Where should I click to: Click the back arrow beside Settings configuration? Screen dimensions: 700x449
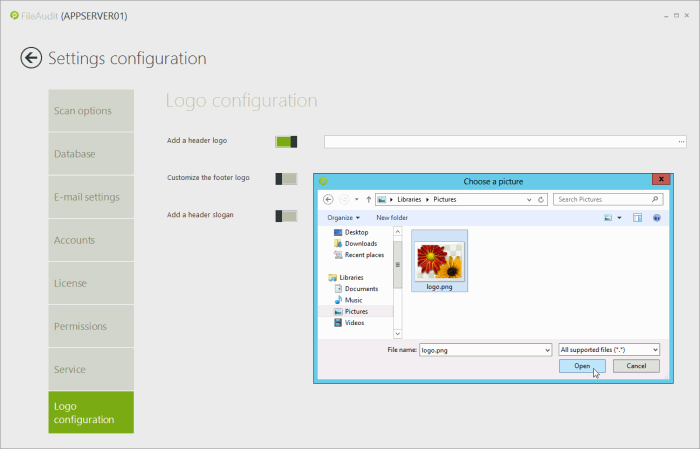[31, 58]
